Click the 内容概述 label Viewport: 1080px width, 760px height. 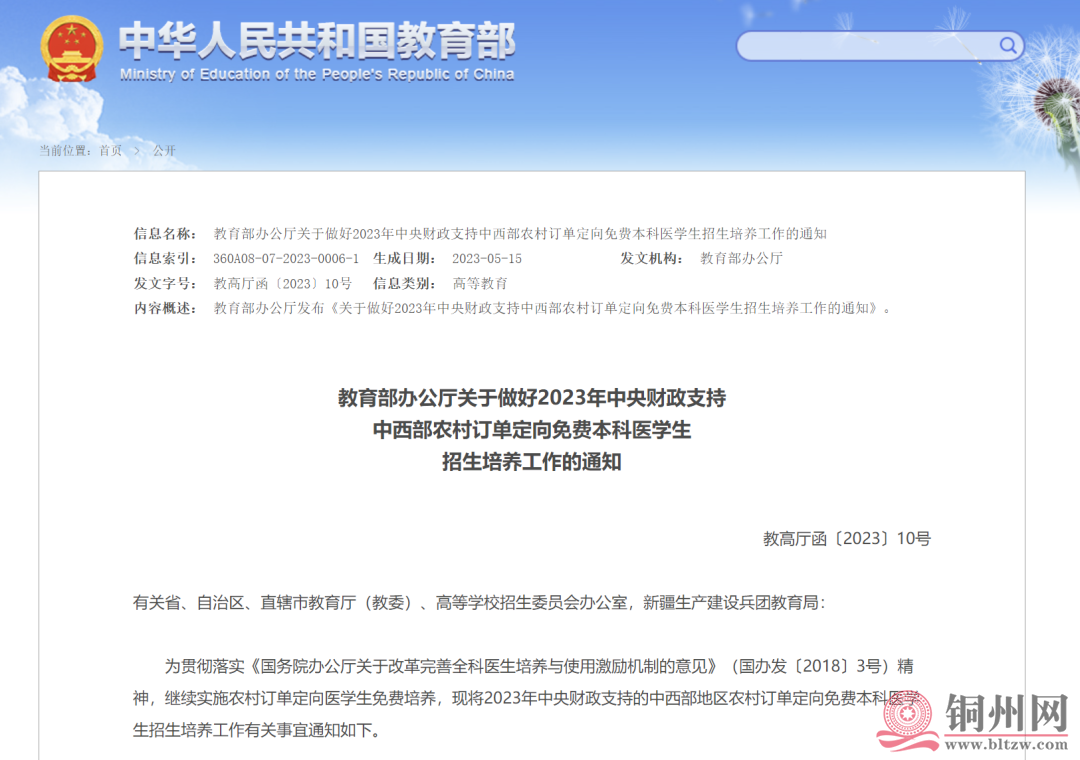click(165, 308)
